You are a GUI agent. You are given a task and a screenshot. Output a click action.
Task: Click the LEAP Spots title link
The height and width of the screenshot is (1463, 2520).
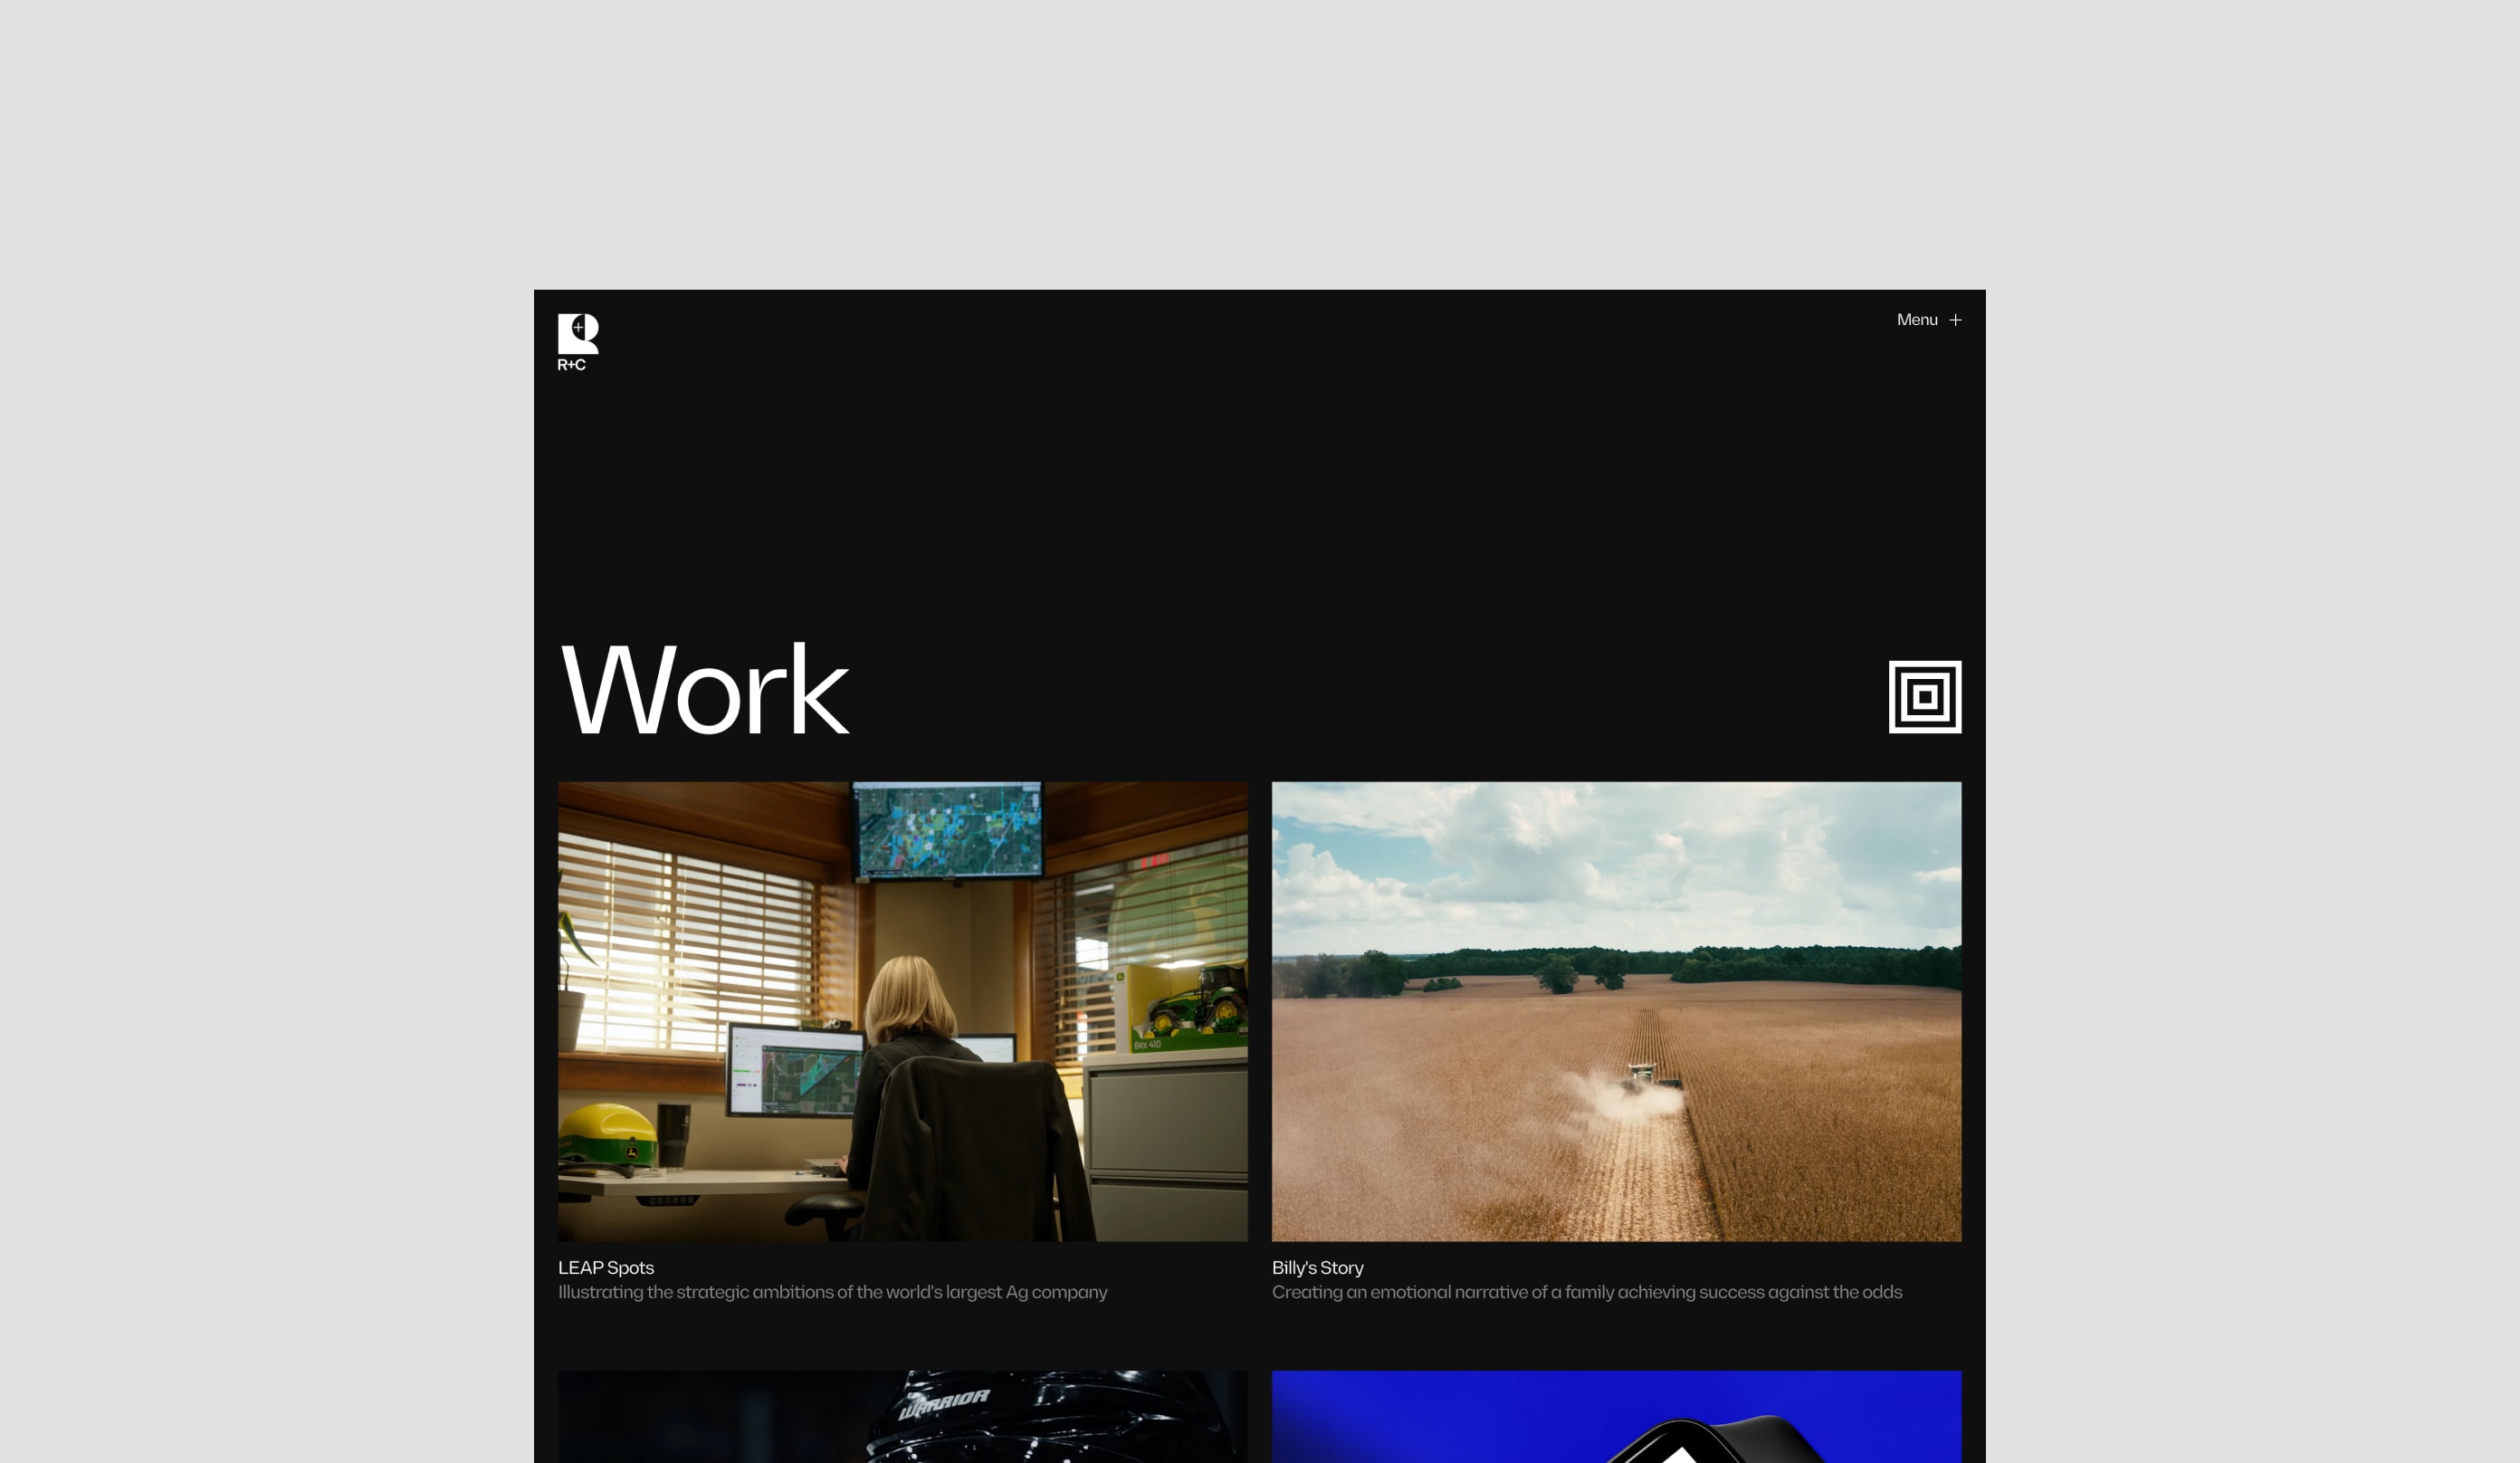click(x=606, y=1267)
